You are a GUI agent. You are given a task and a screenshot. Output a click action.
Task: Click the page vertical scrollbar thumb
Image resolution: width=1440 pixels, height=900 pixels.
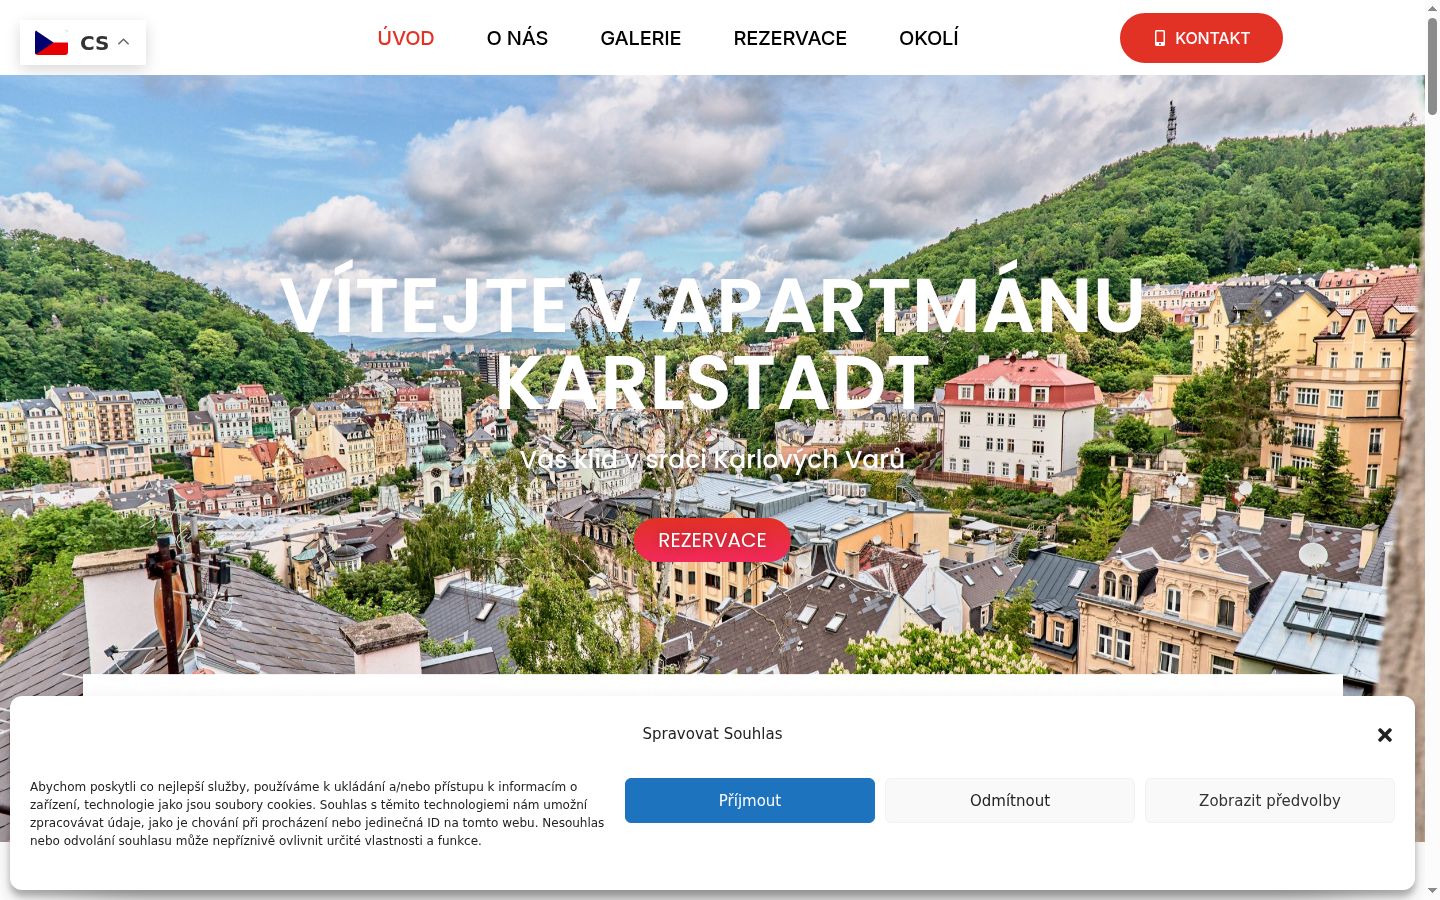[x=1432, y=65]
